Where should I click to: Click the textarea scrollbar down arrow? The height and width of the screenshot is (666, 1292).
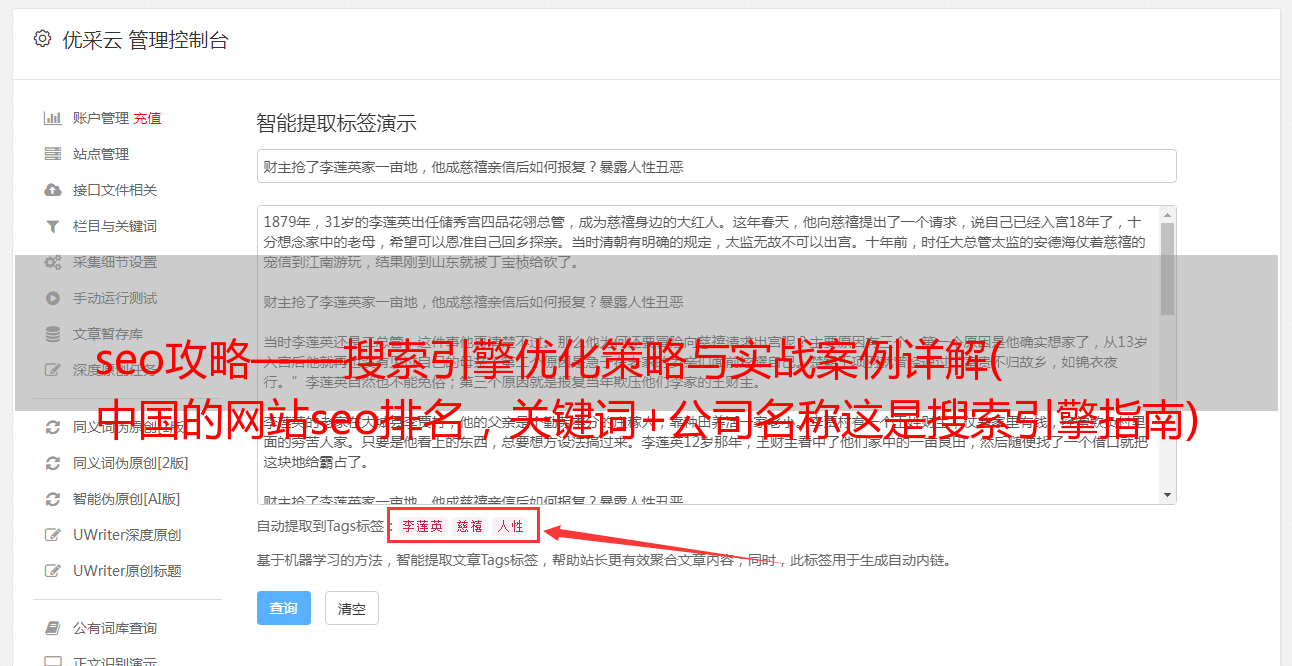(x=1167, y=495)
